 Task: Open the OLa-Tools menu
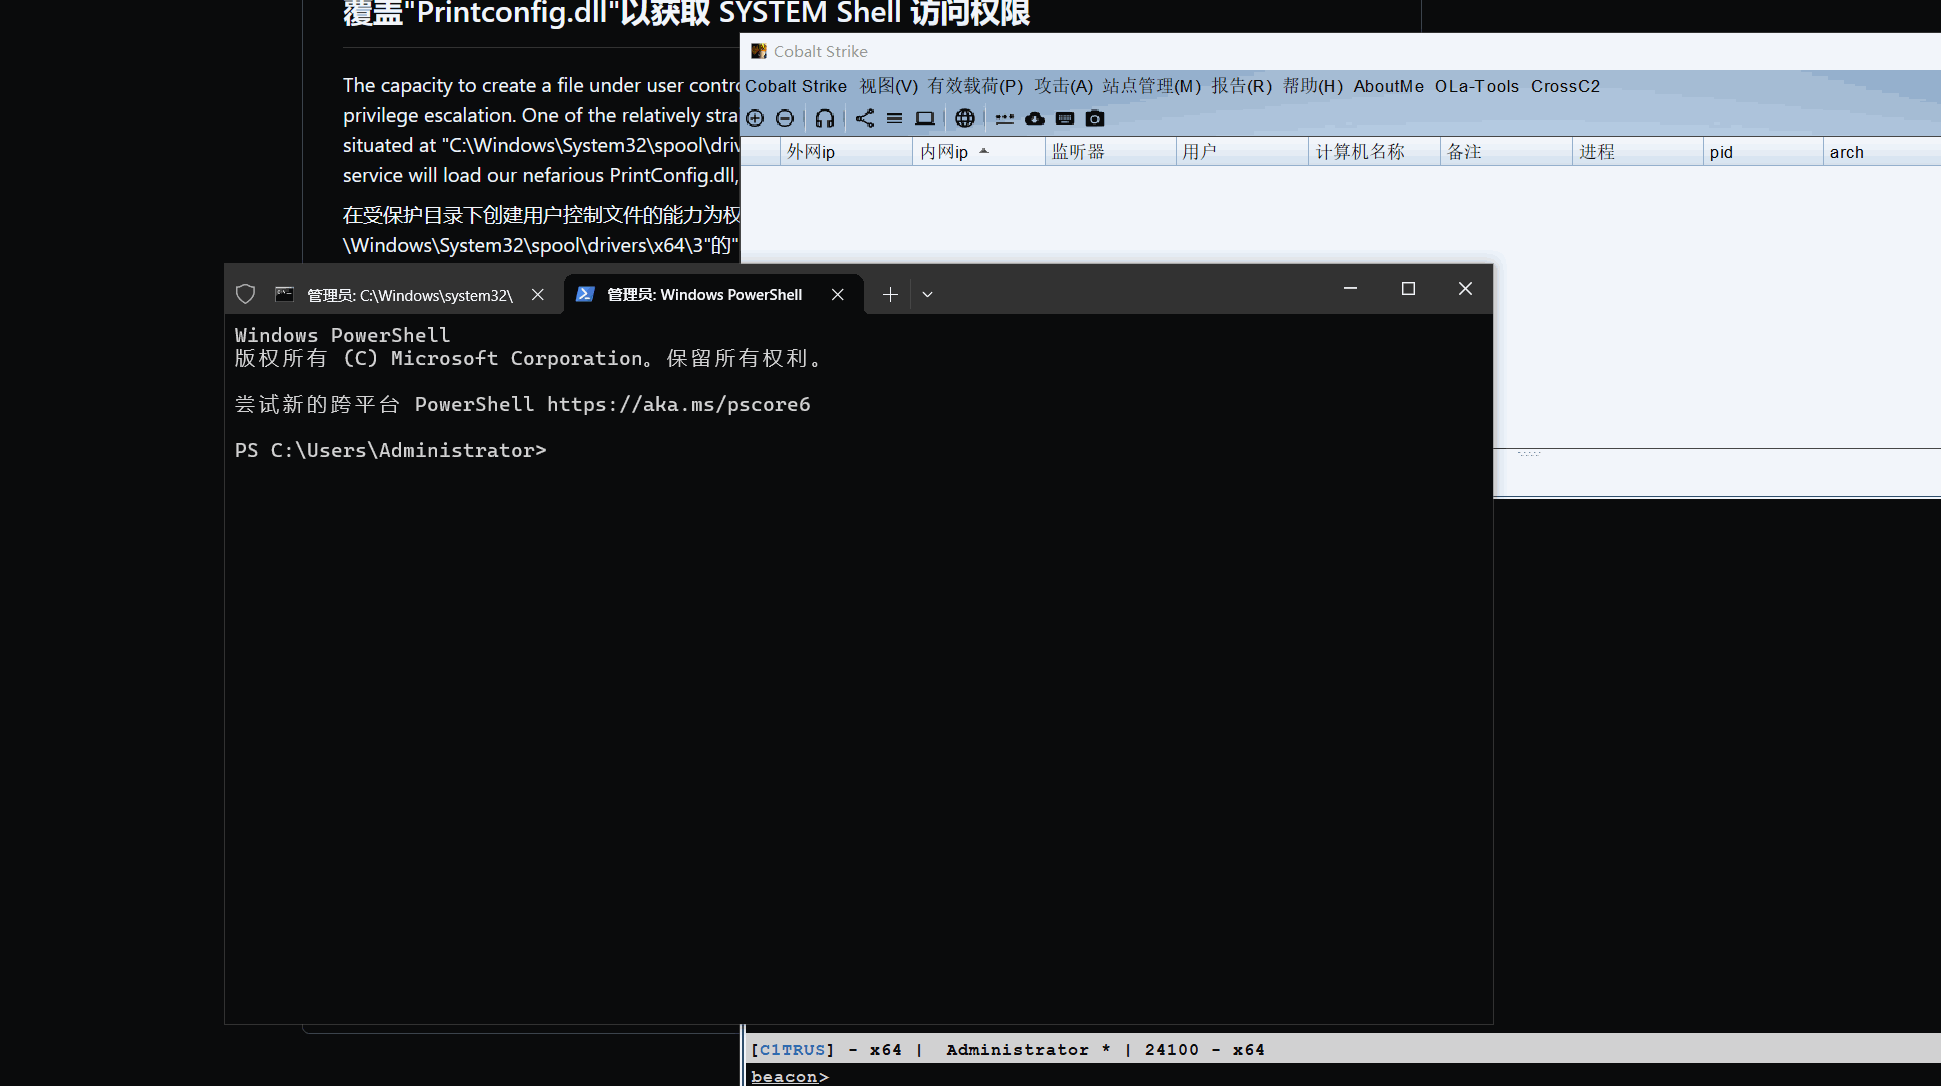(1477, 86)
